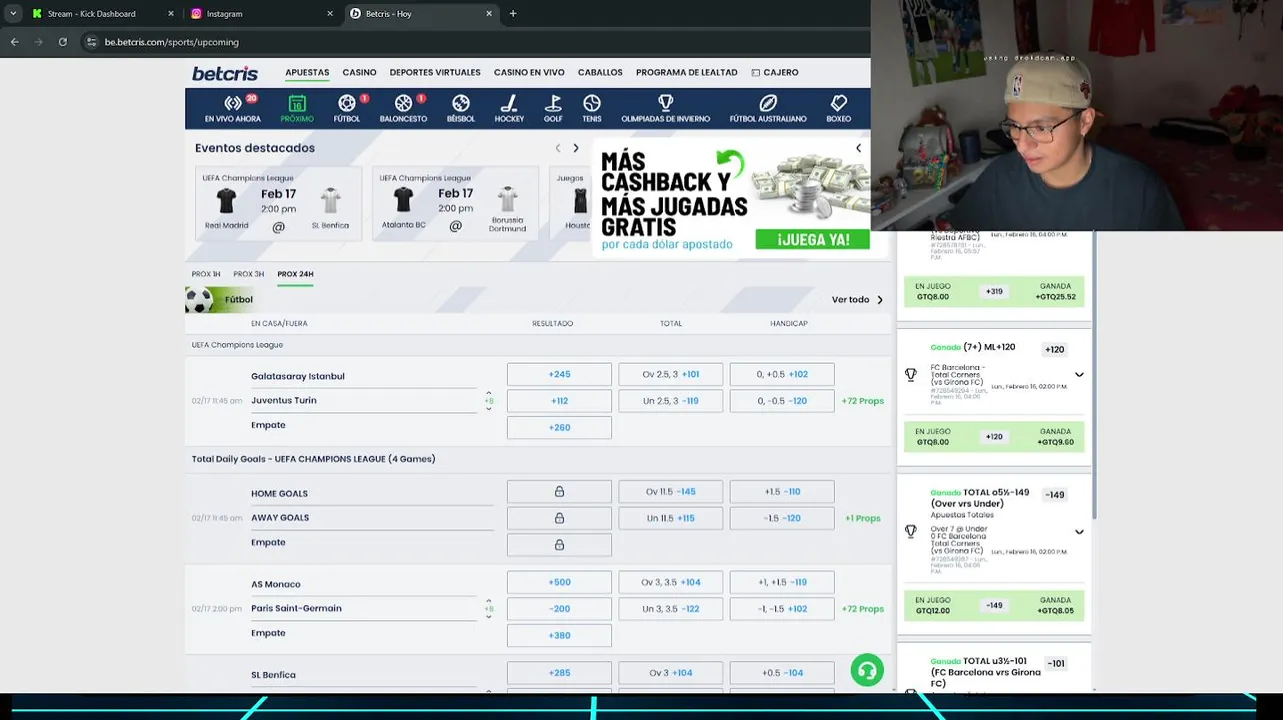
Task: Open Atalanta BC vs Borussia Dortmund card
Action: [x=455, y=203]
